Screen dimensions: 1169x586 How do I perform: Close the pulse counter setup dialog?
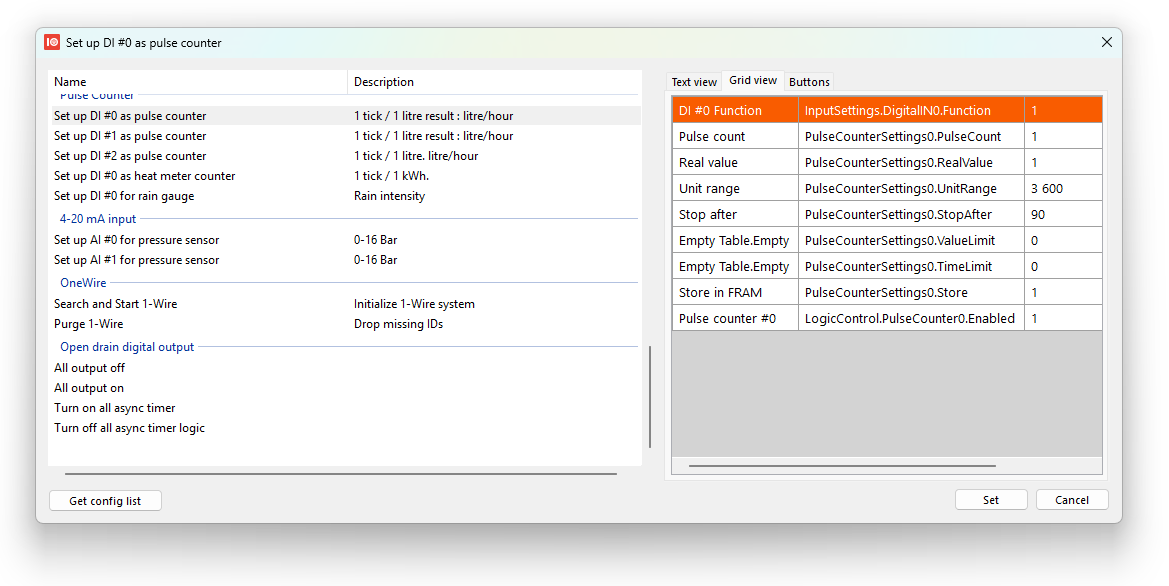tap(1106, 42)
